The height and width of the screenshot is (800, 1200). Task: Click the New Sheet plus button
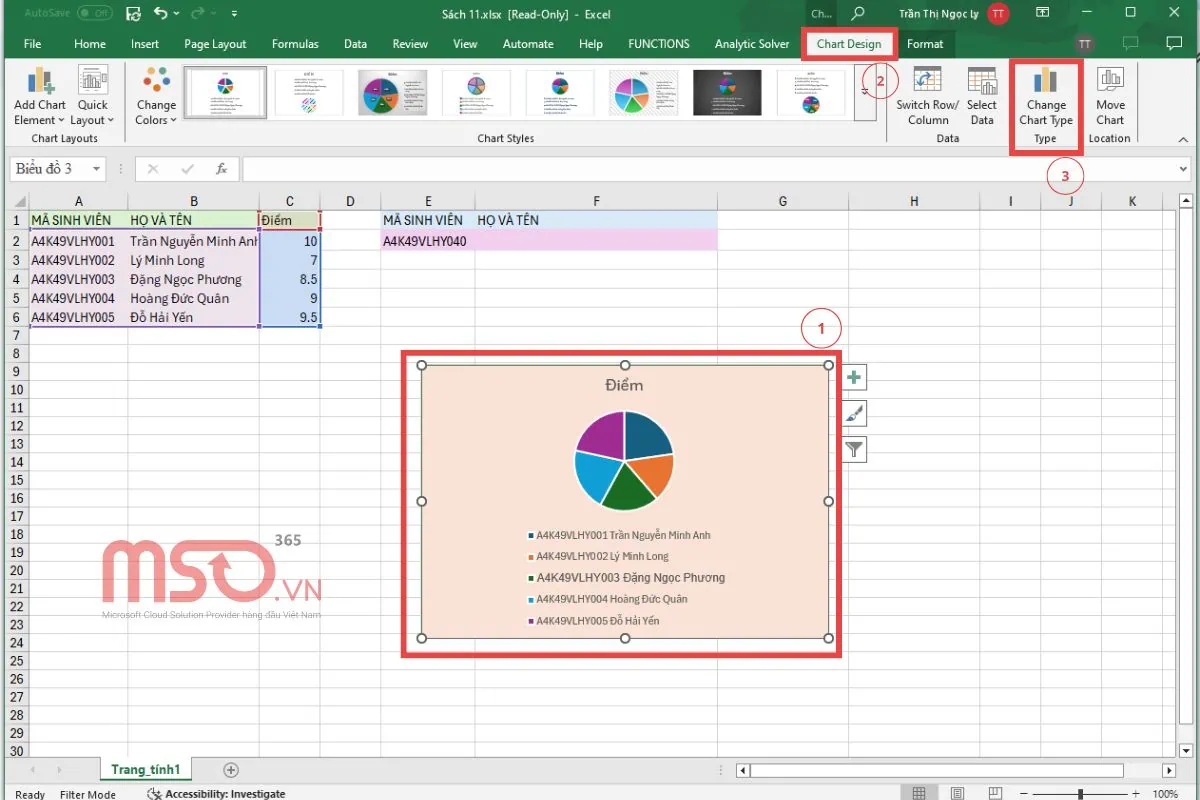tap(230, 770)
